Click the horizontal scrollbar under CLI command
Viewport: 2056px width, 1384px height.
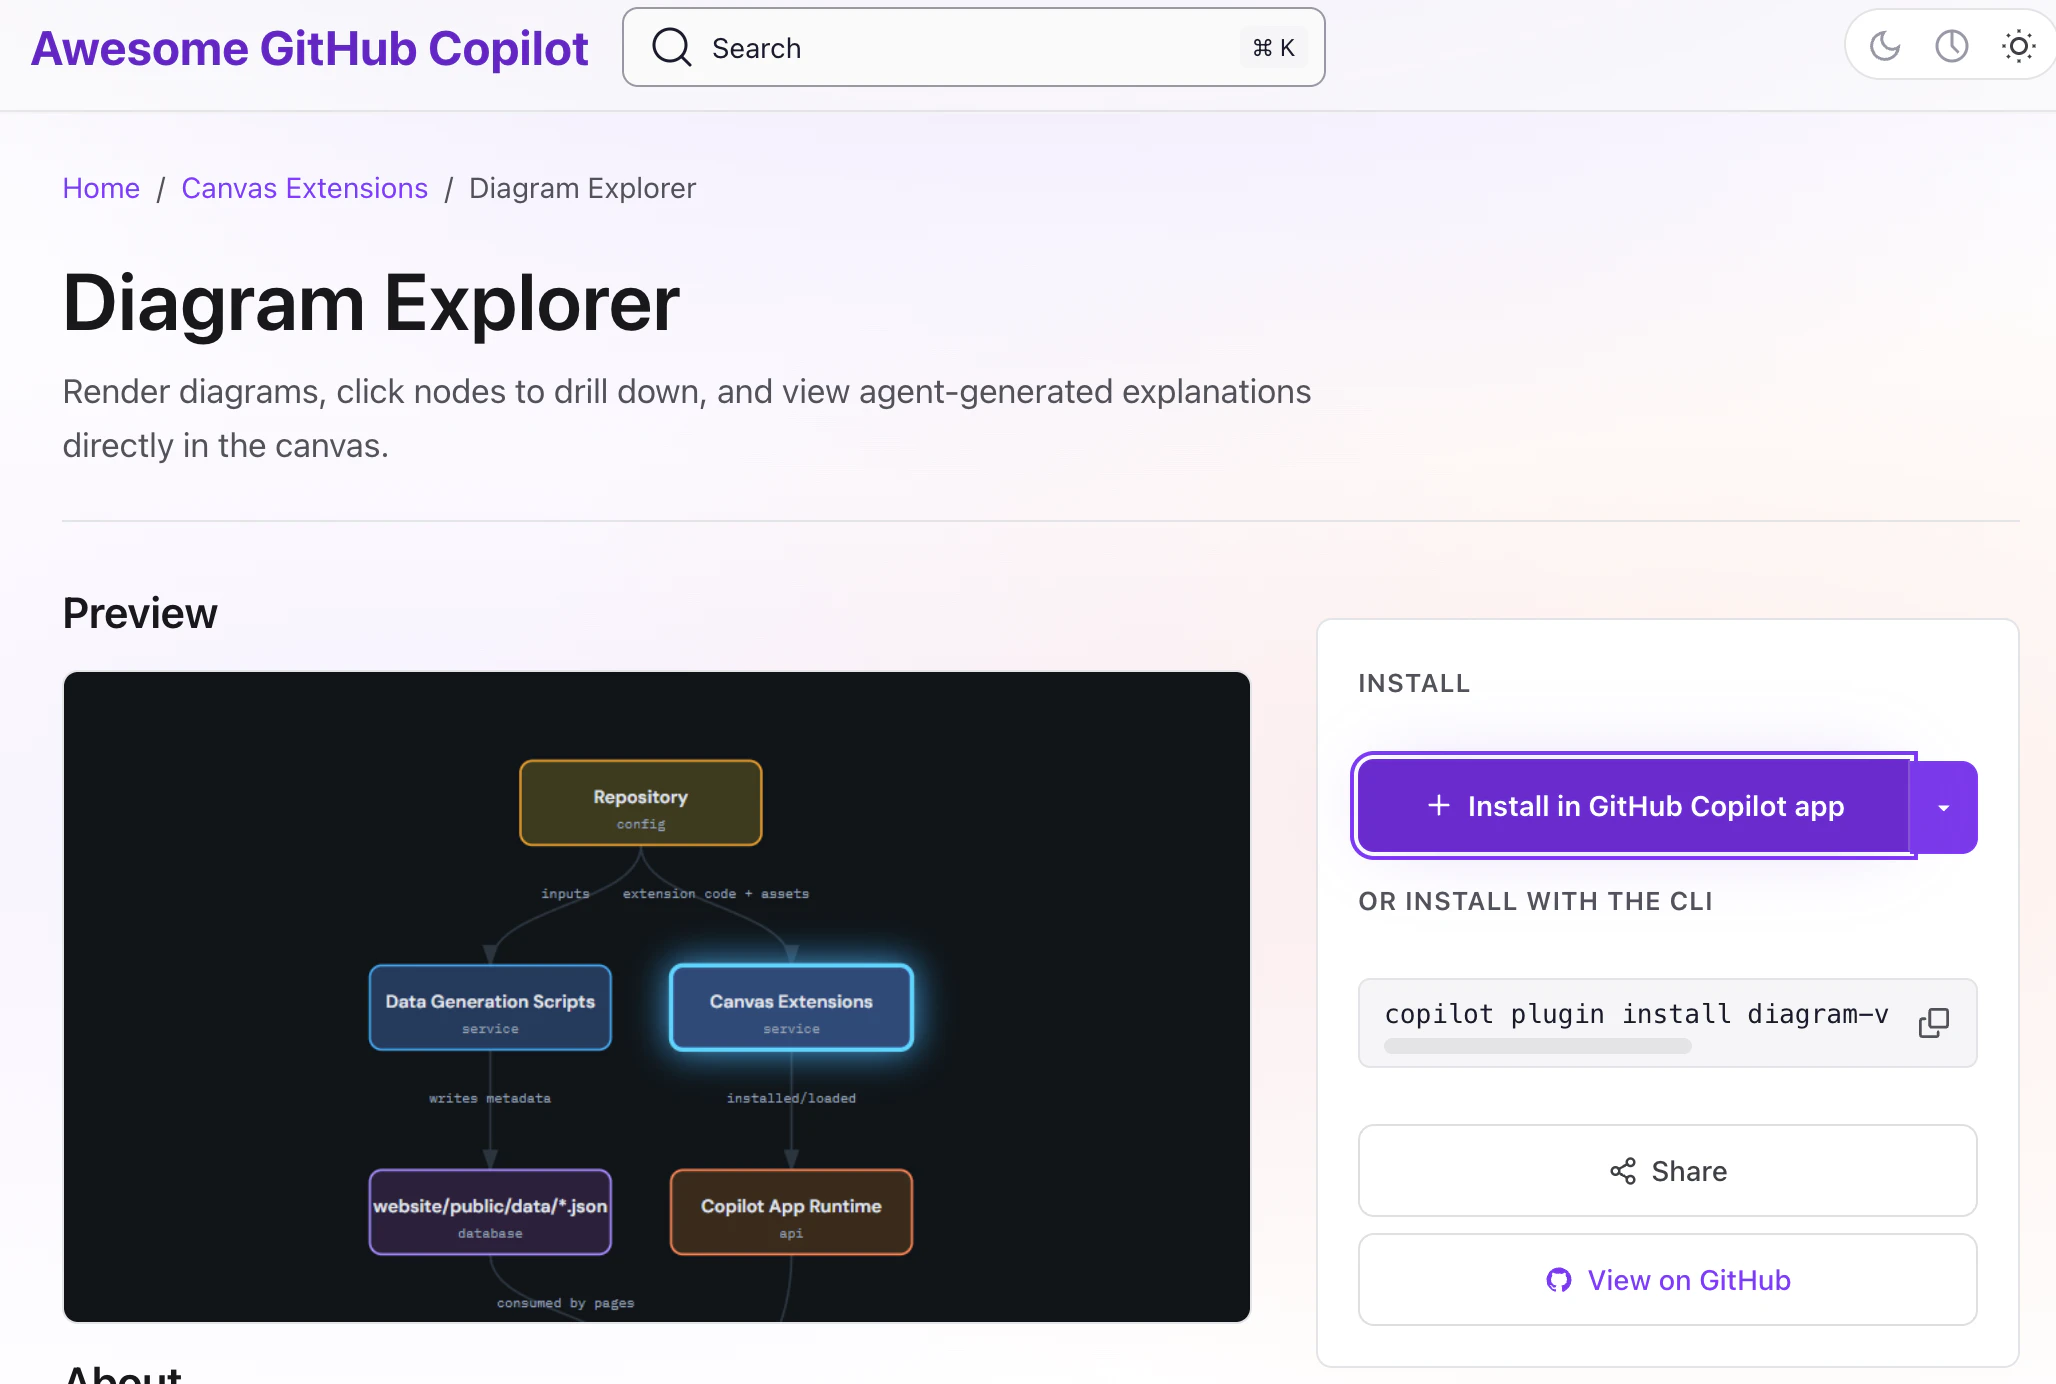[1537, 1046]
